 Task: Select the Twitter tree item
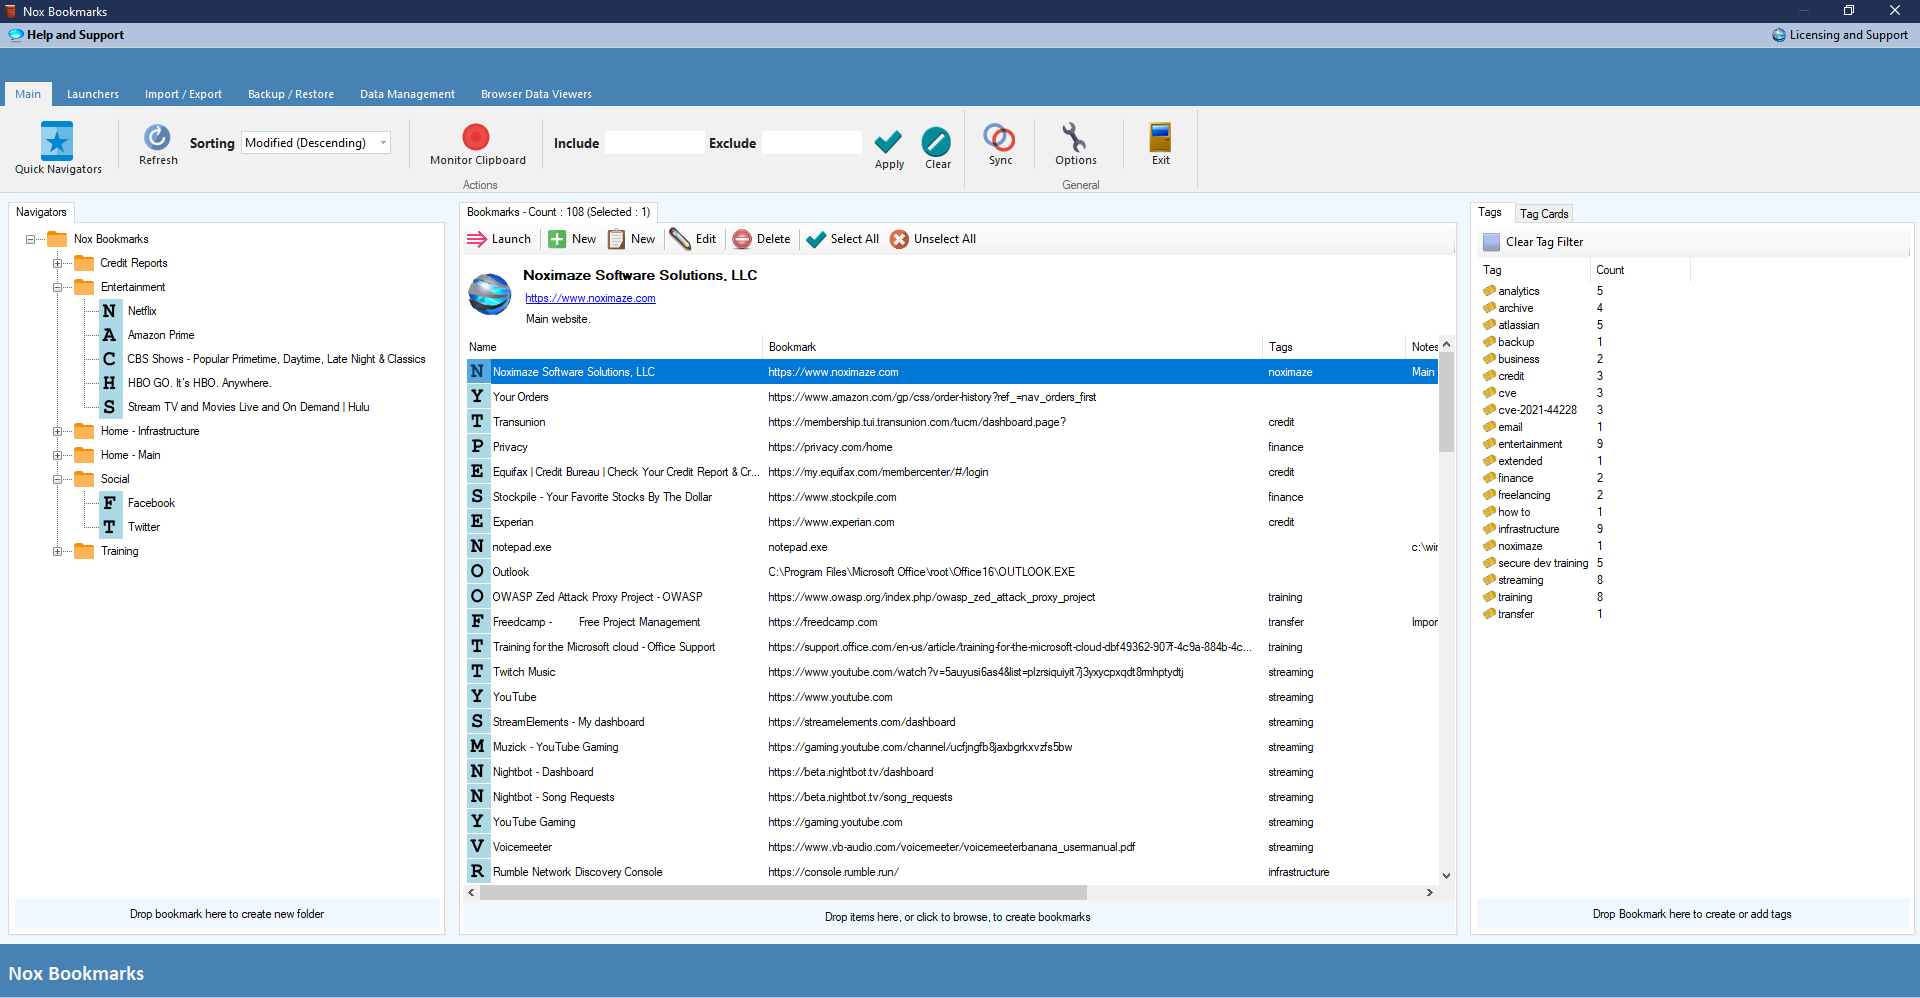point(143,527)
